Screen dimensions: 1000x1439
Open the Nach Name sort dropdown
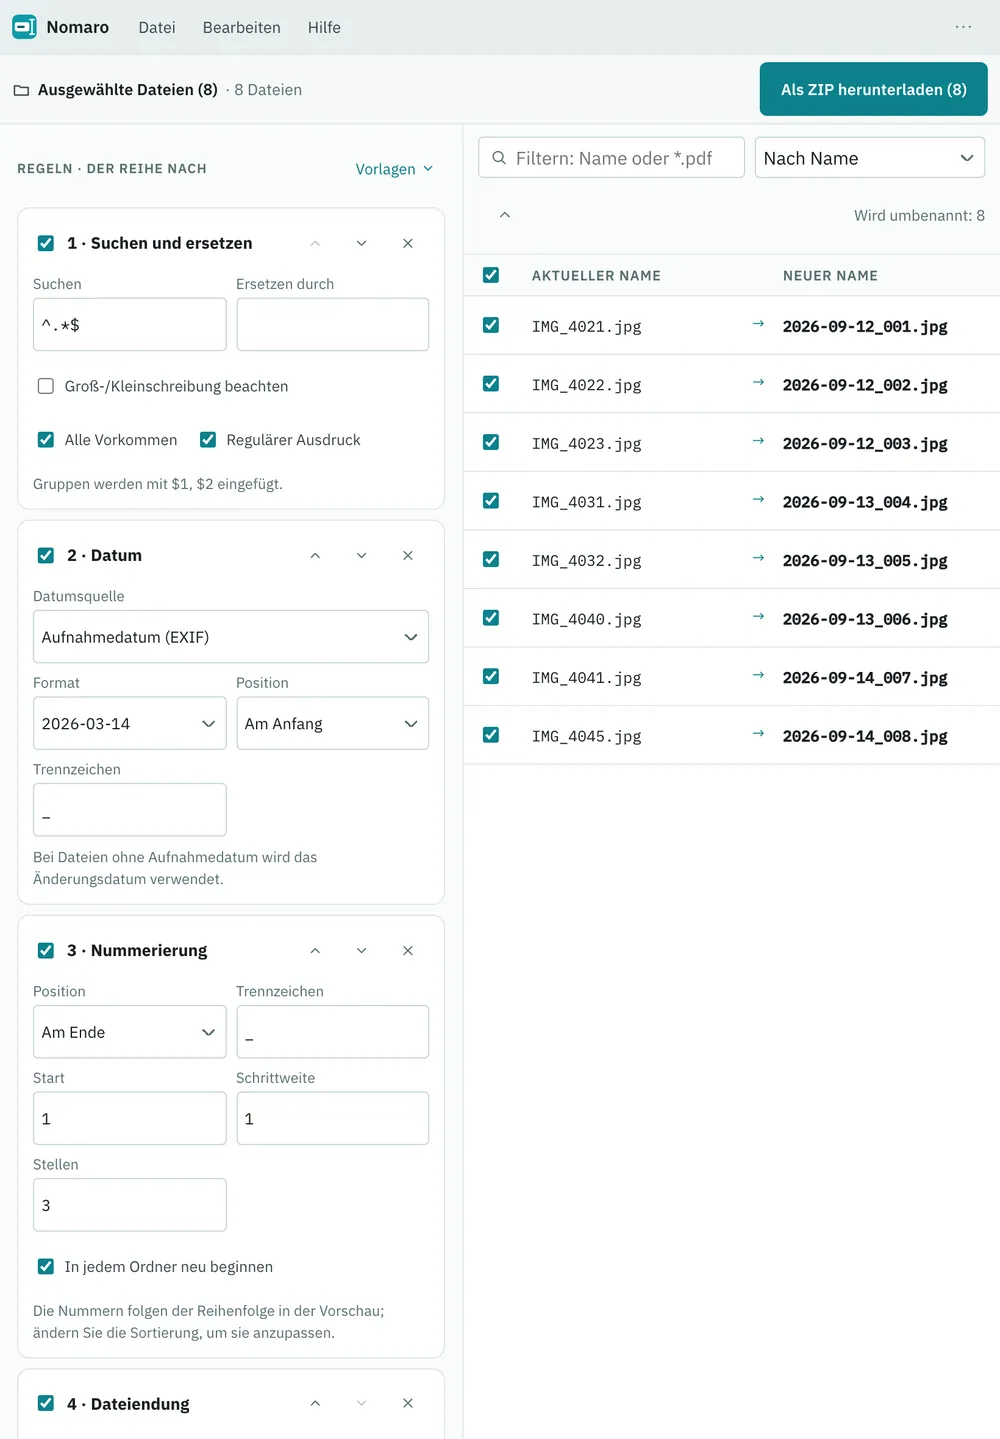pos(870,158)
